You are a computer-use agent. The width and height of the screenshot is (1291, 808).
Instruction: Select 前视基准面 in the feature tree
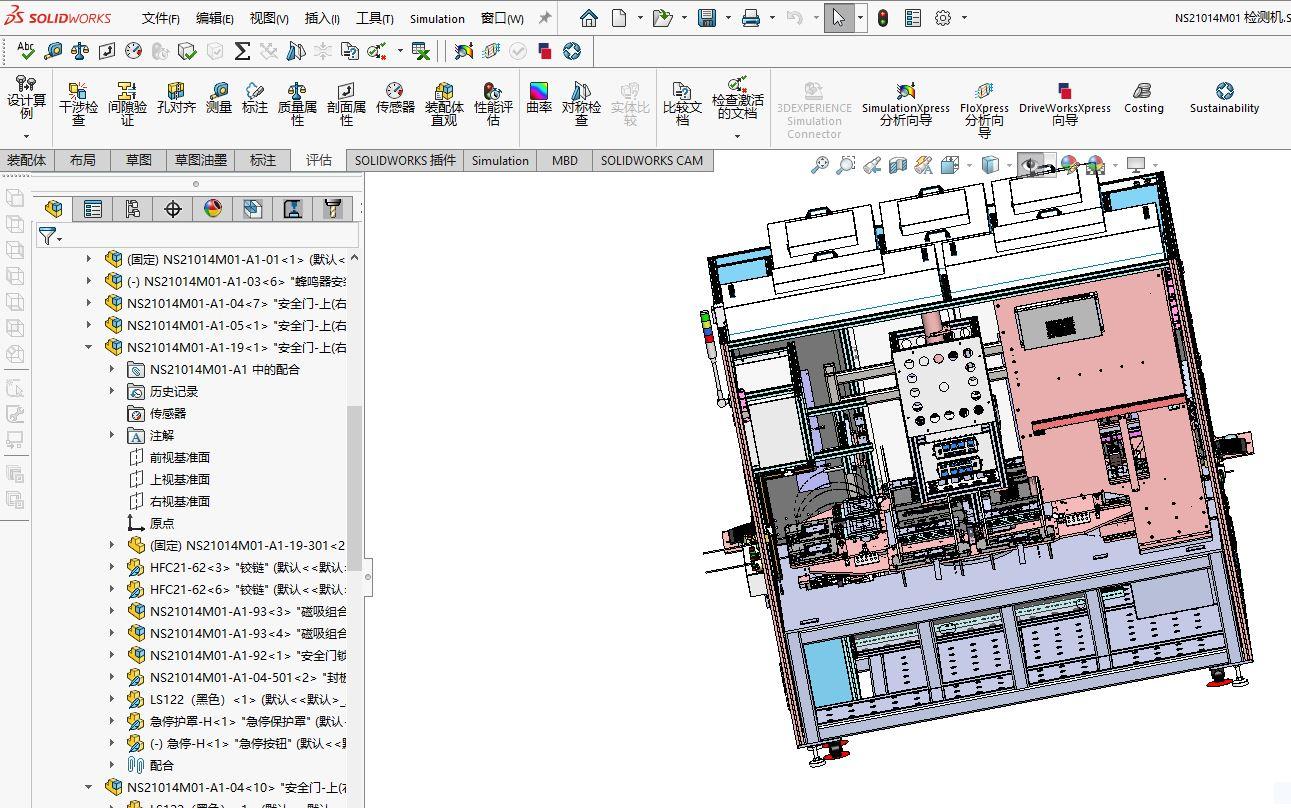(x=179, y=457)
